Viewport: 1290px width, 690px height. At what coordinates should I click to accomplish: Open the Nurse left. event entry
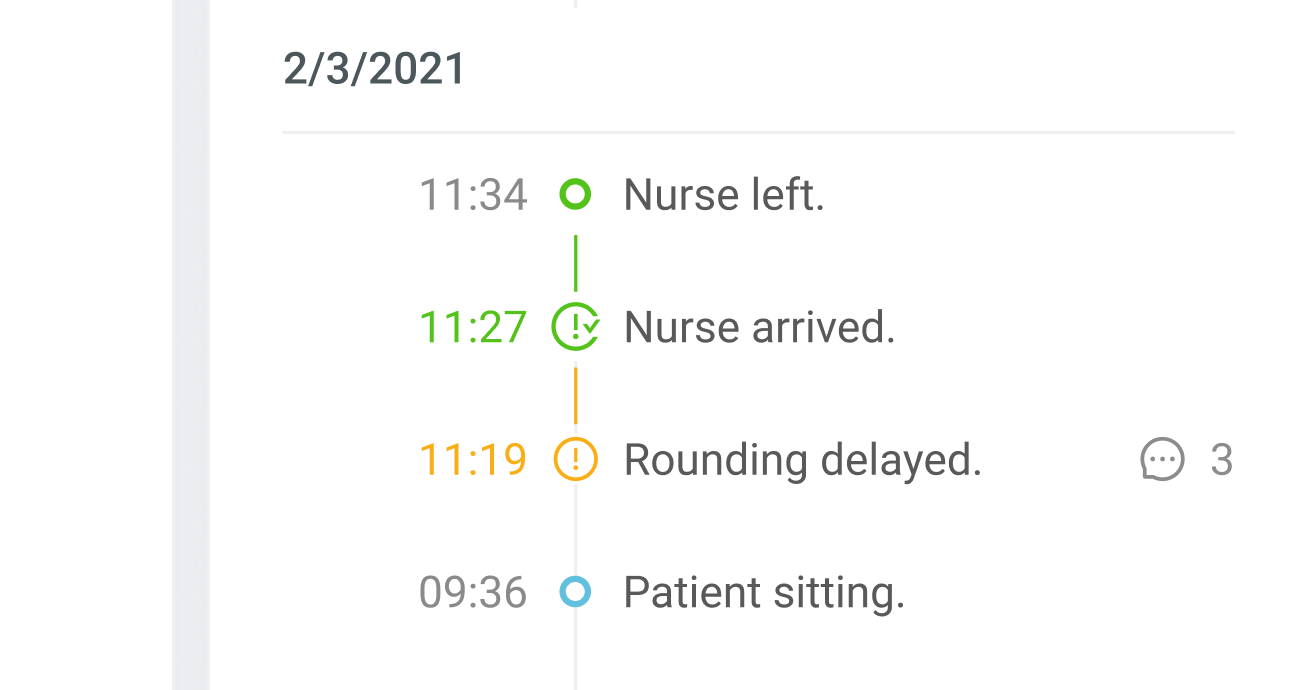coord(724,194)
